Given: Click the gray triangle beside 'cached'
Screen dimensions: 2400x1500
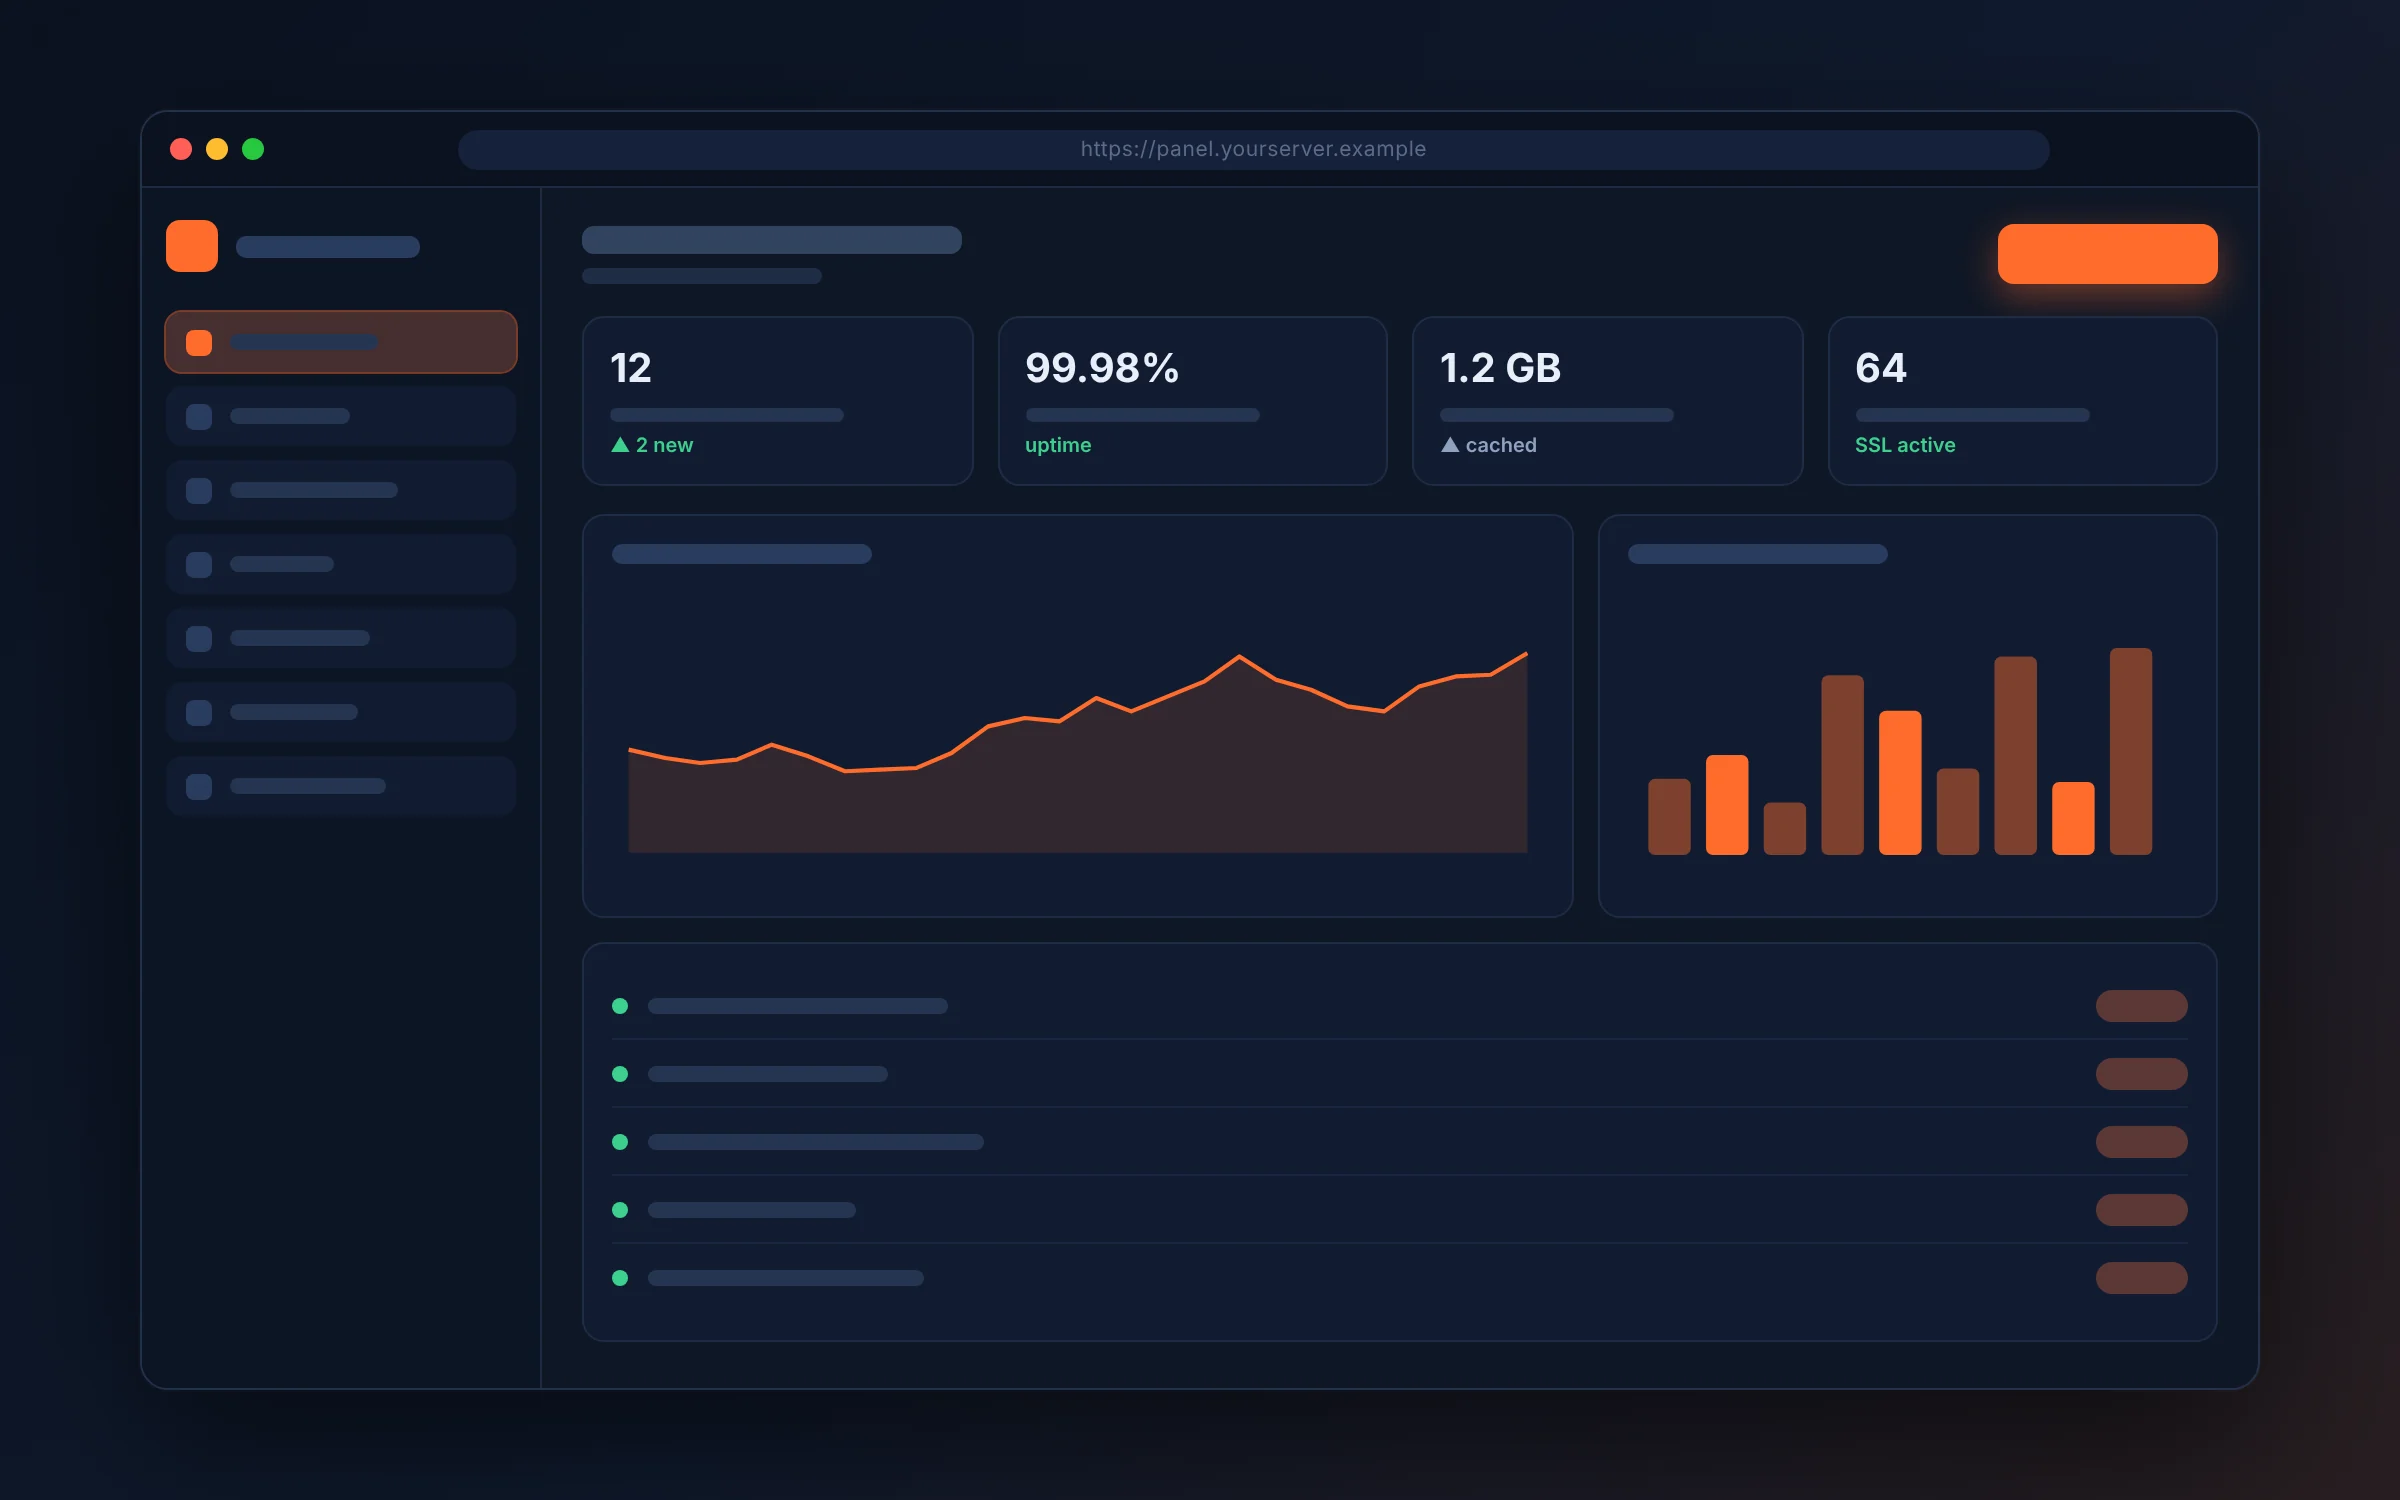Looking at the screenshot, I should [1450, 445].
